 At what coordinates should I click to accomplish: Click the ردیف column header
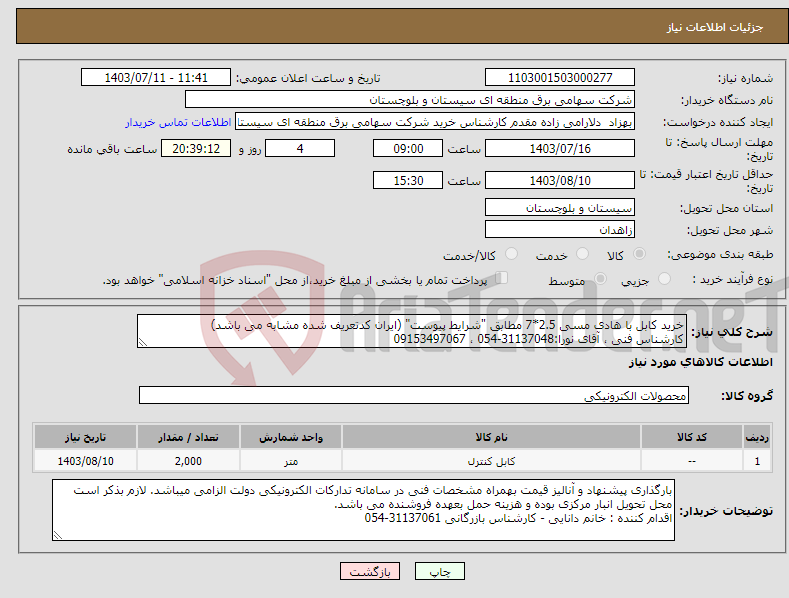tap(757, 437)
